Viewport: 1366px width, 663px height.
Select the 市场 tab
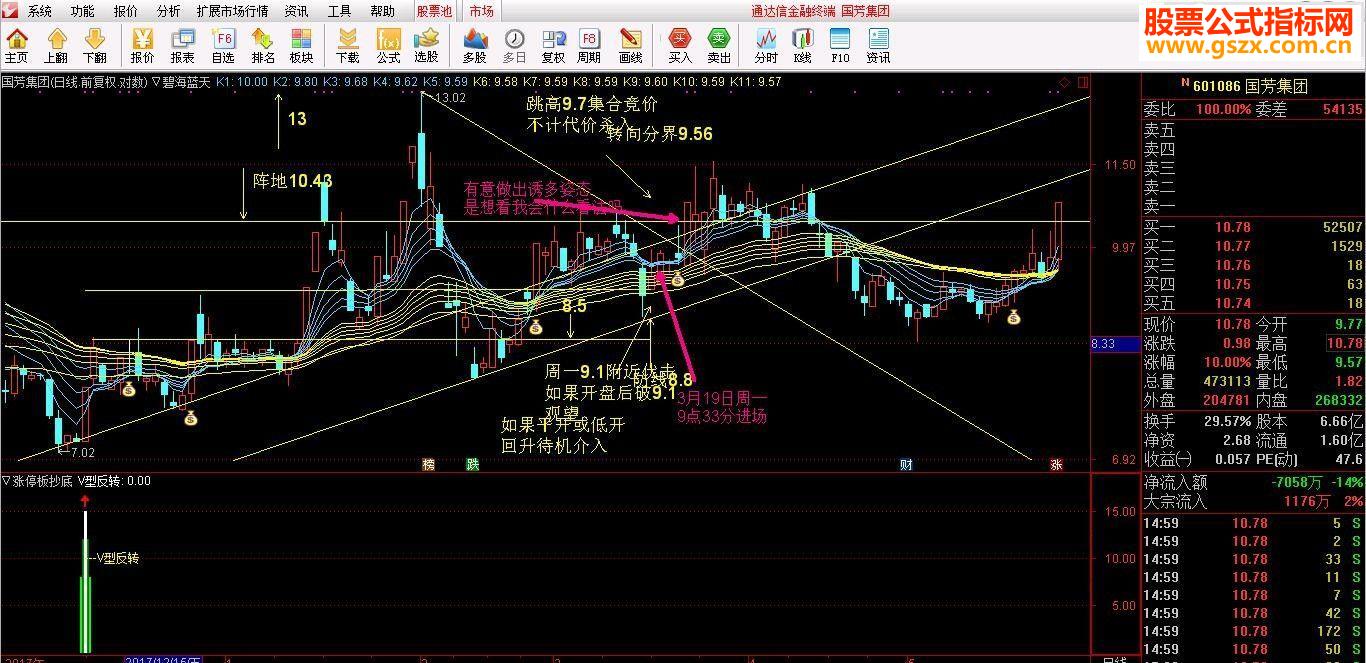pos(481,11)
